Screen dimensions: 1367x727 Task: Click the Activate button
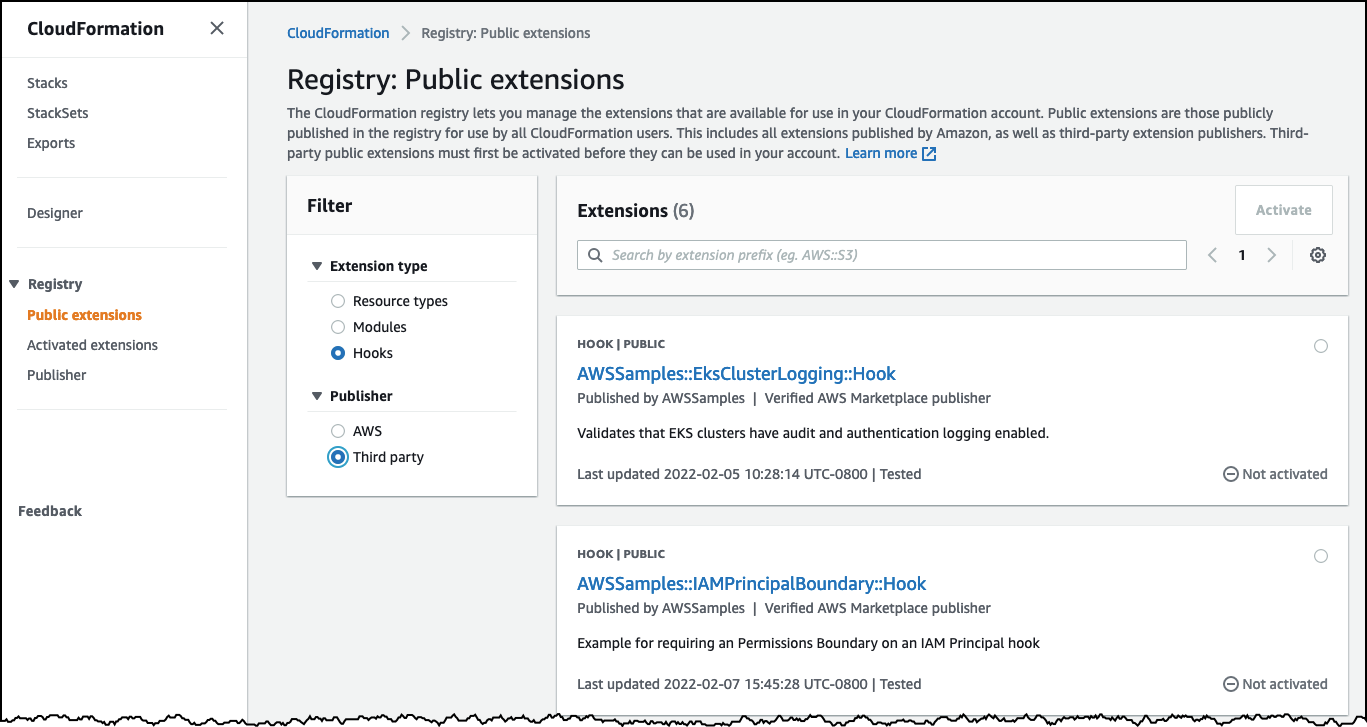(1284, 210)
